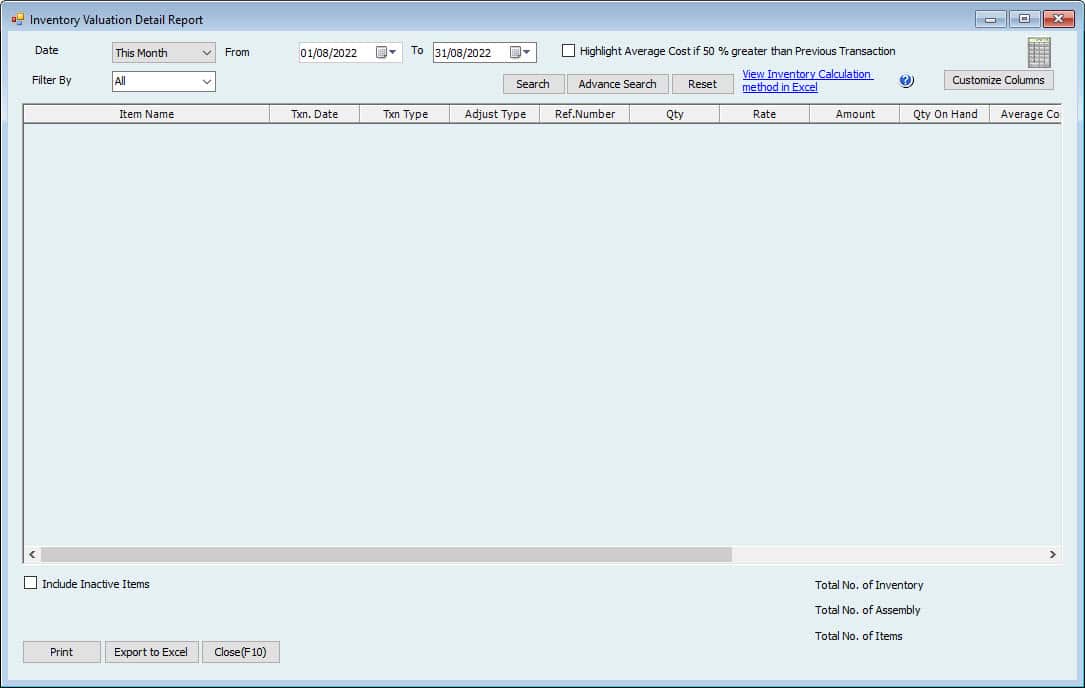Open the Filter By dropdown
The width and height of the screenshot is (1085, 688).
point(163,81)
